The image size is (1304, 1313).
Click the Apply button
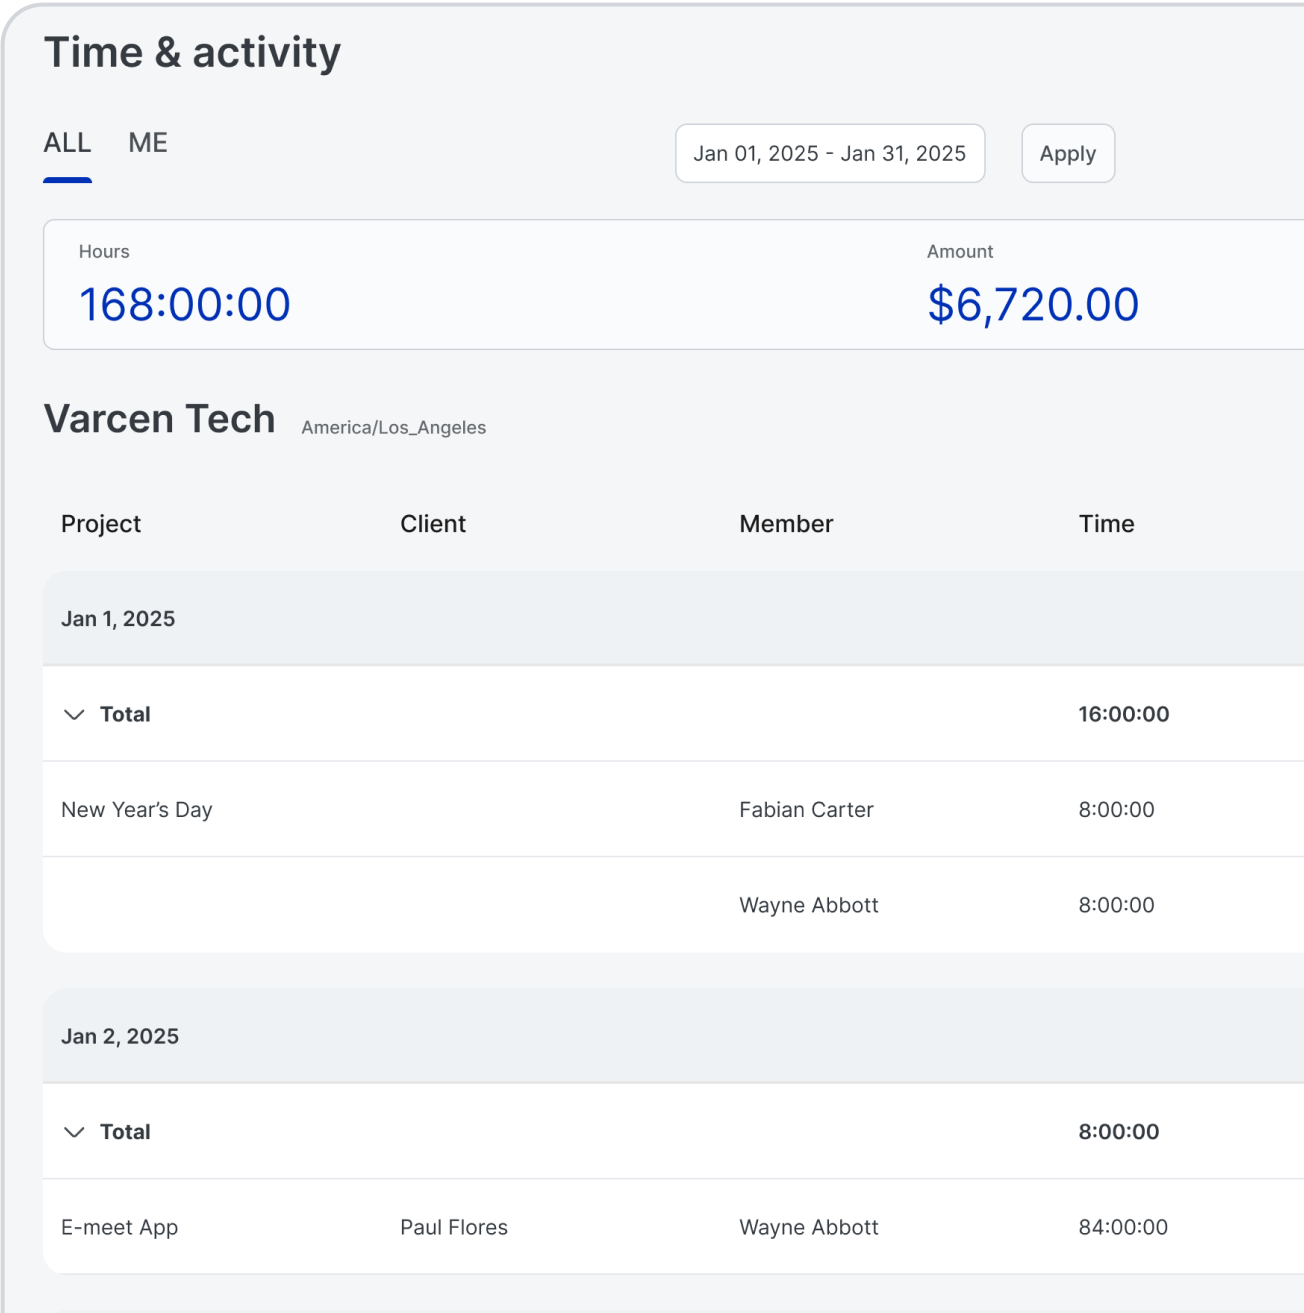click(1068, 153)
